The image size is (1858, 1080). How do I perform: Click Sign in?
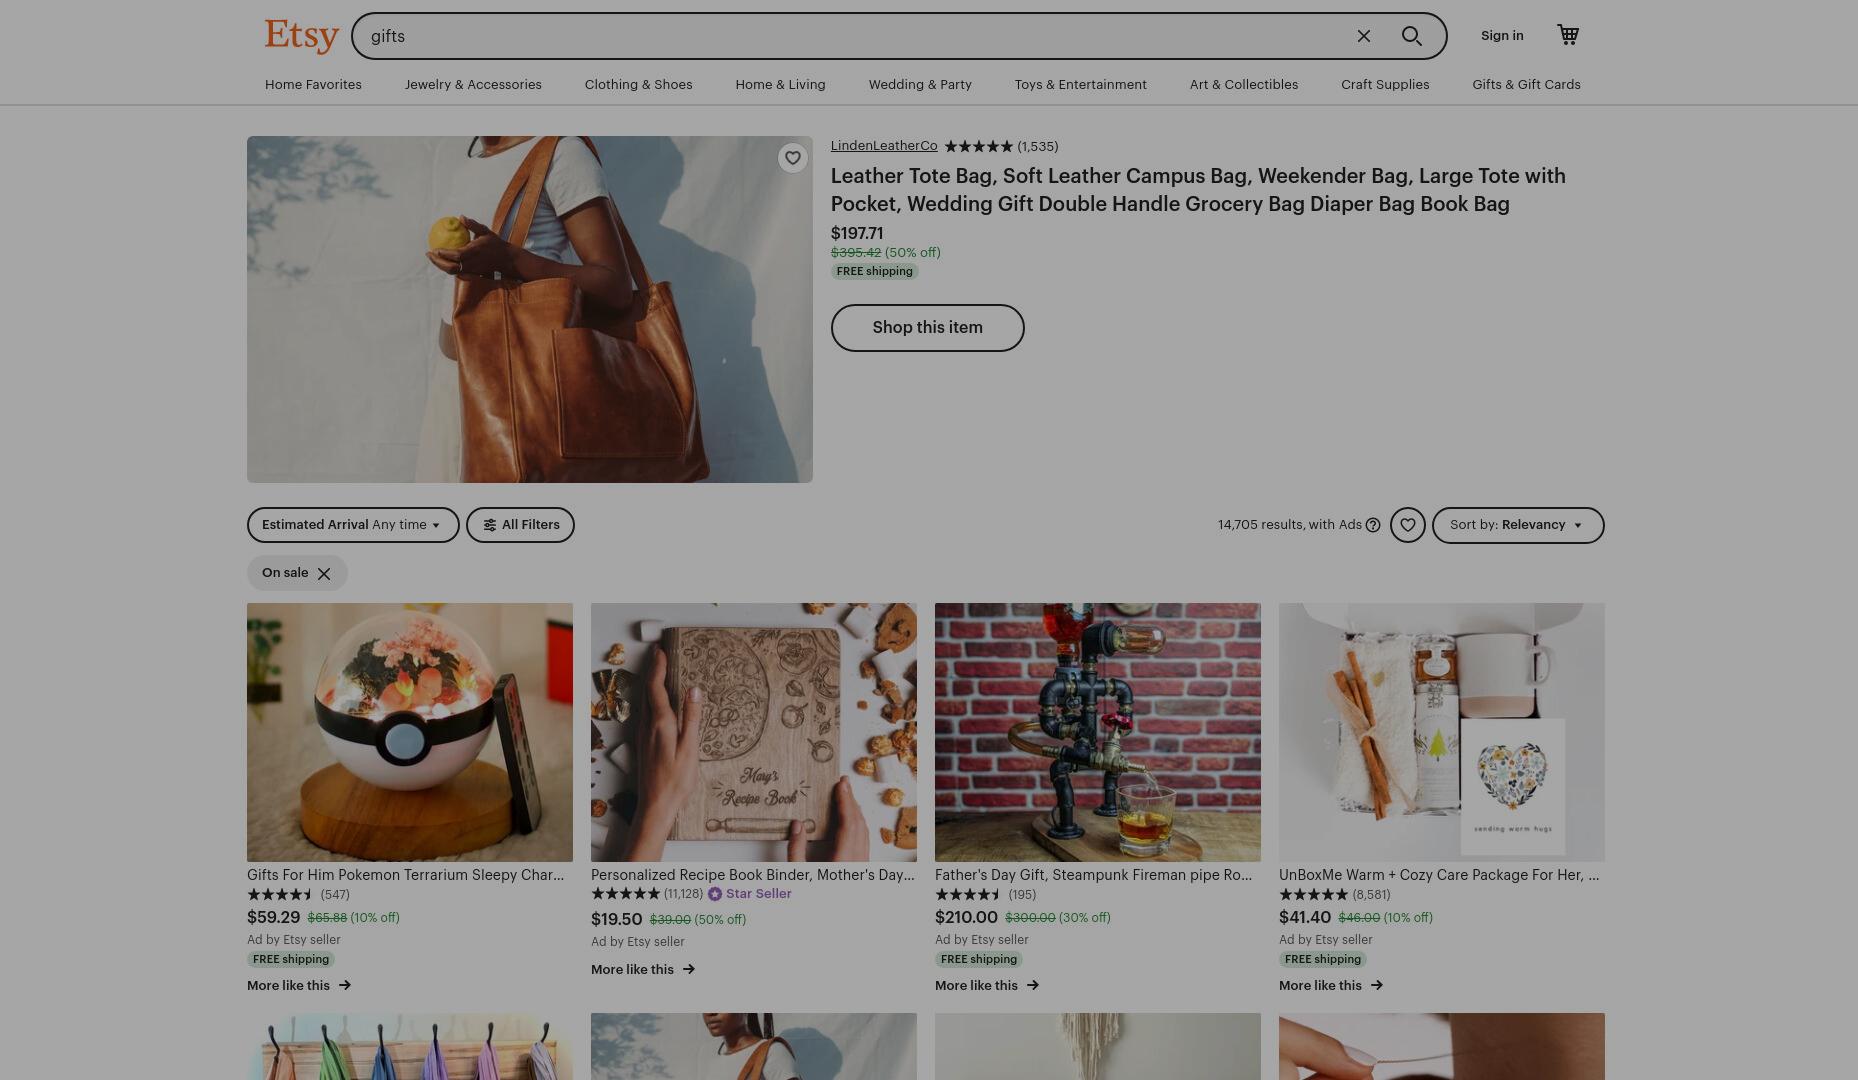pyautogui.click(x=1502, y=36)
